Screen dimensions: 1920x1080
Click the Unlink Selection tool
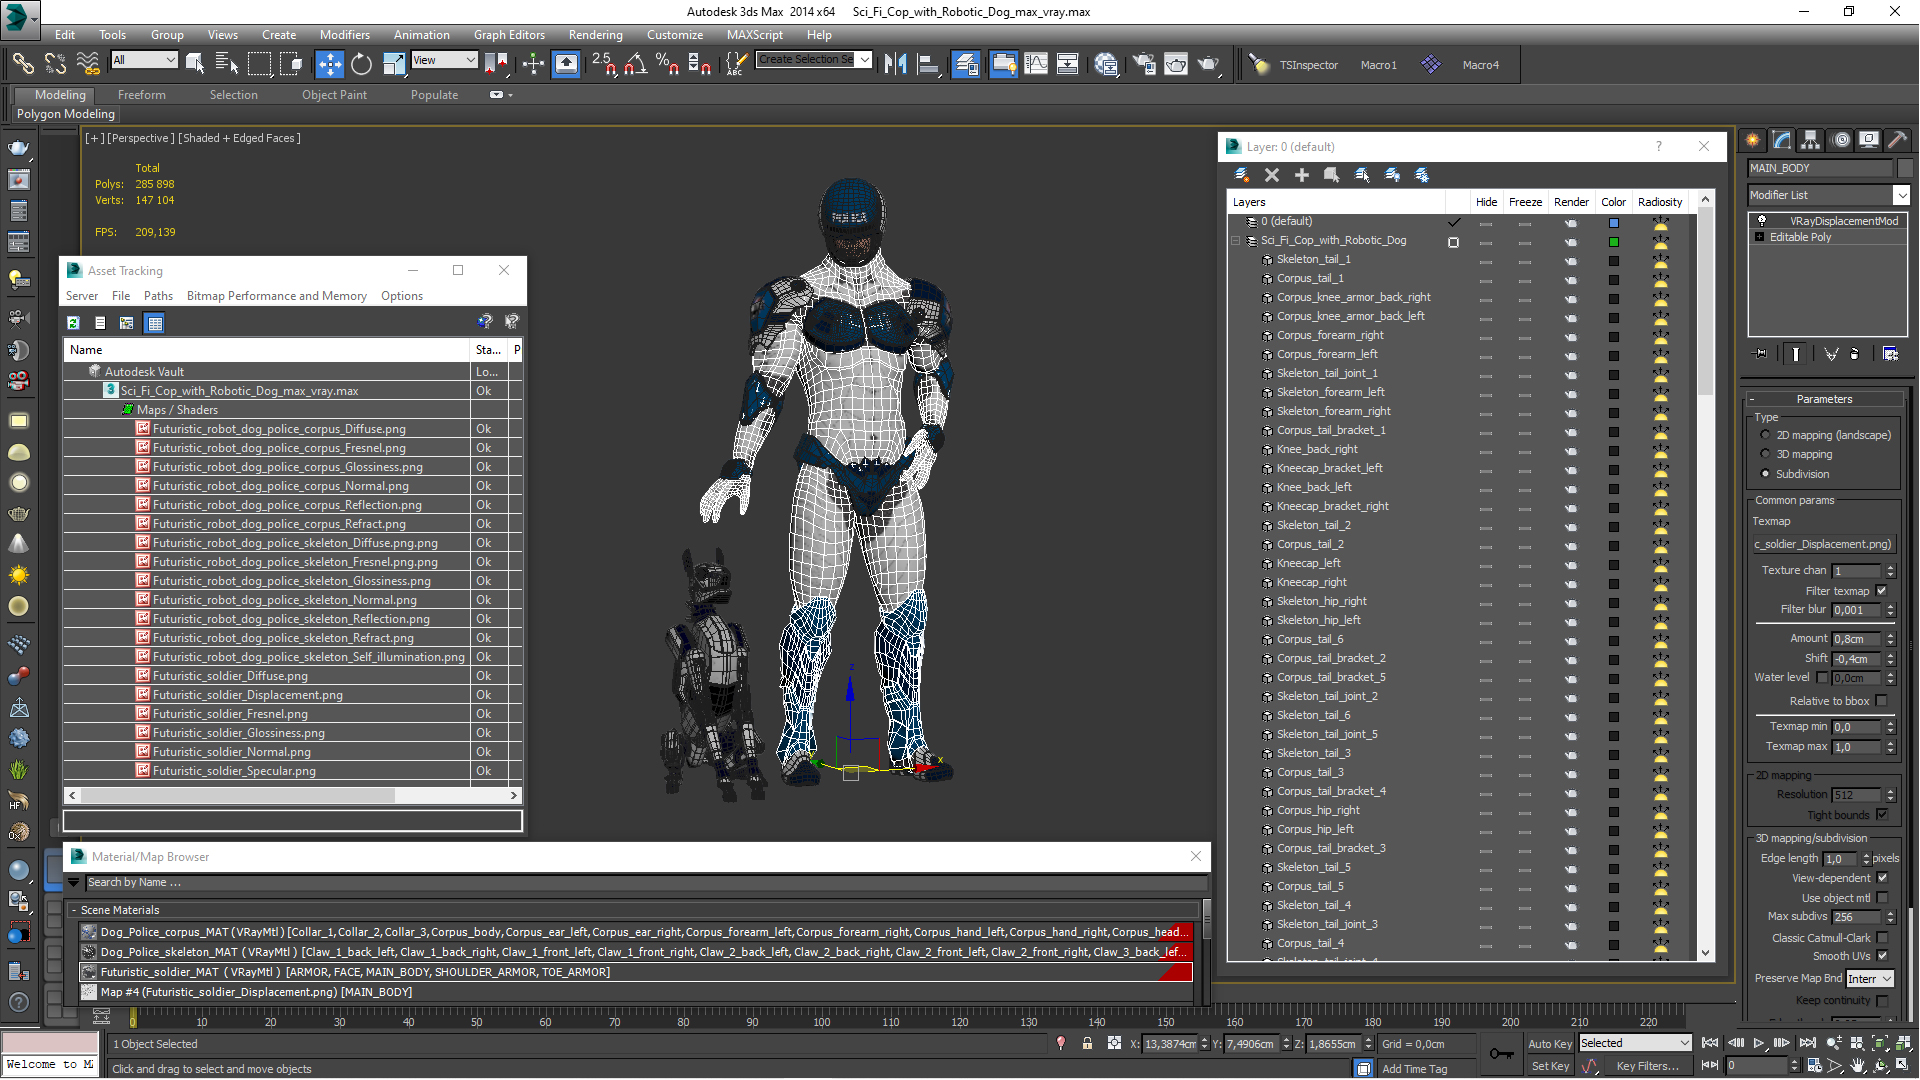click(x=56, y=64)
